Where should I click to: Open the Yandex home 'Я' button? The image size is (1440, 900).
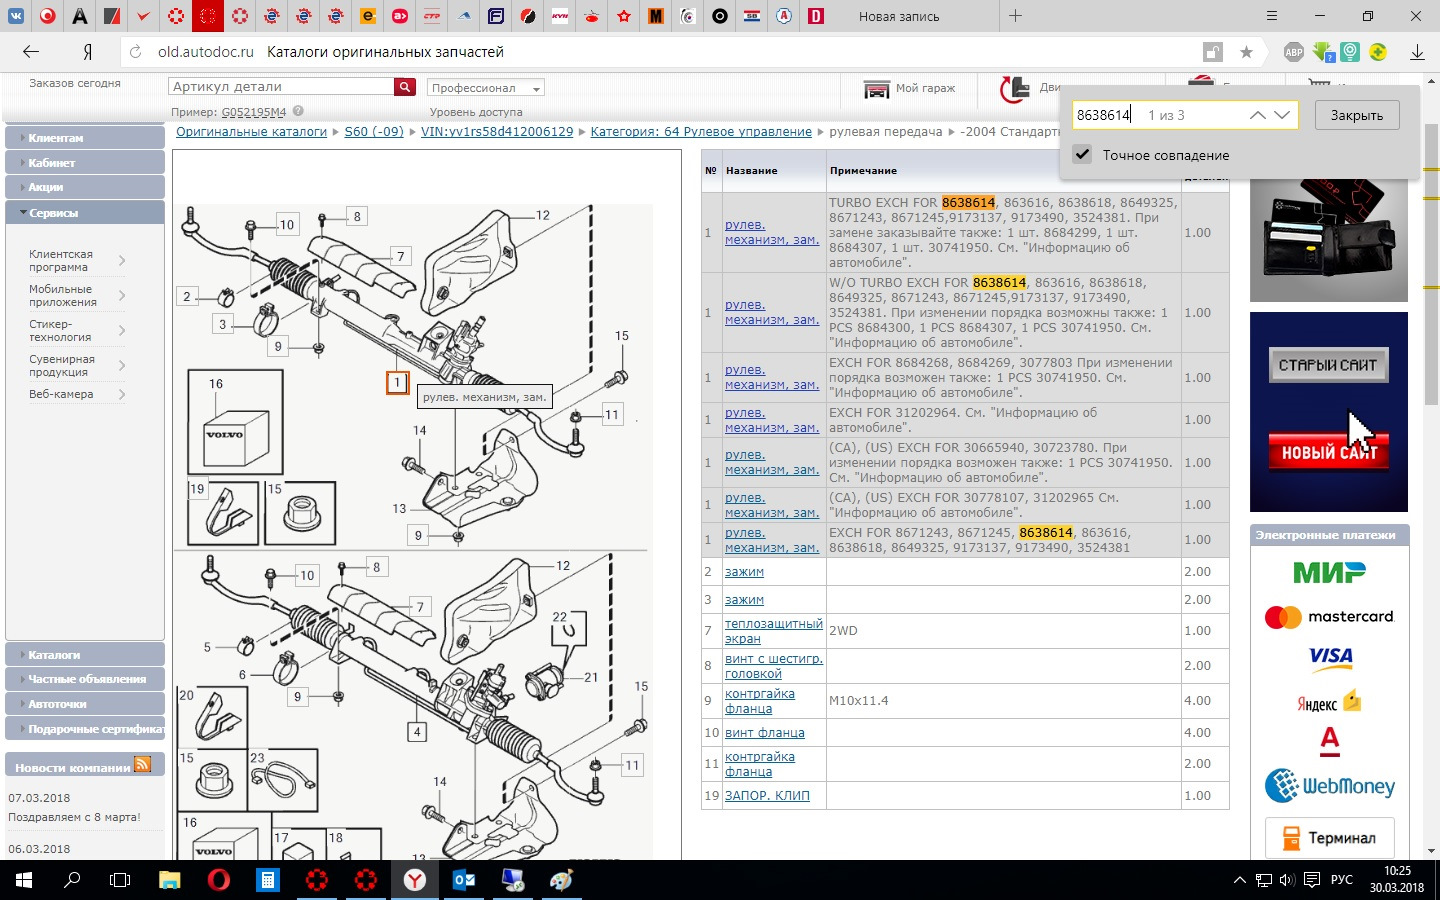88,52
